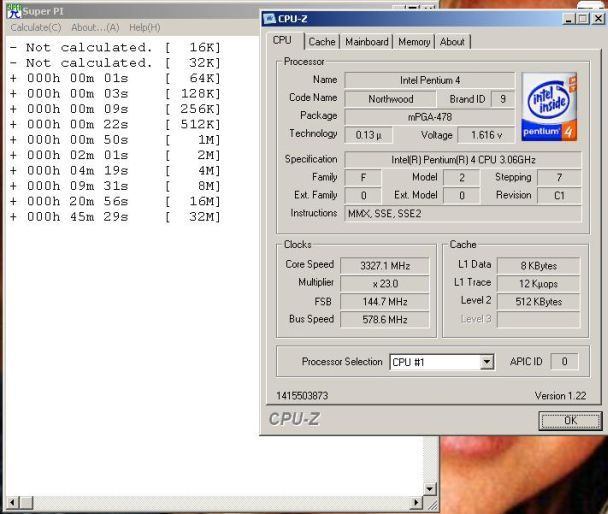Click the Stepping value 7
Screen dimensions: 608x514
pyautogui.click(x=559, y=178)
